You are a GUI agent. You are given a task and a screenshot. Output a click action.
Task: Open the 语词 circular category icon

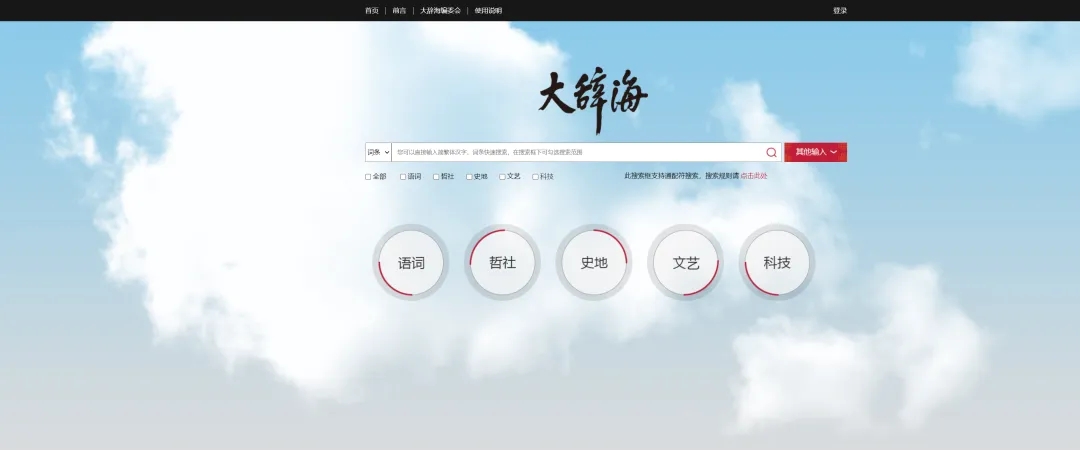[x=411, y=263]
